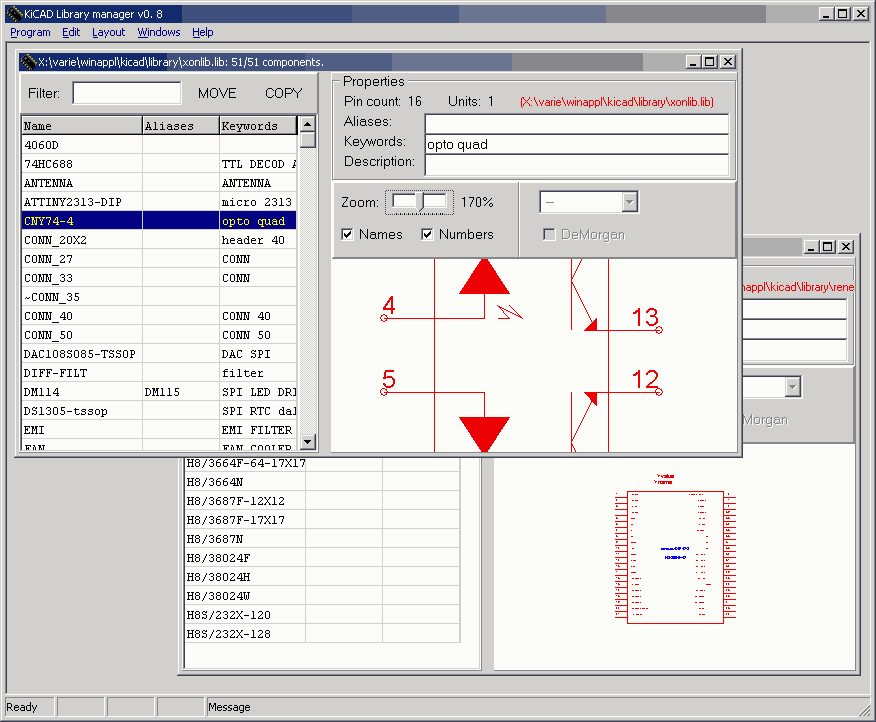The image size is (876, 722).
Task: Click the DM115 alias cell
Action: pyautogui.click(x=180, y=392)
